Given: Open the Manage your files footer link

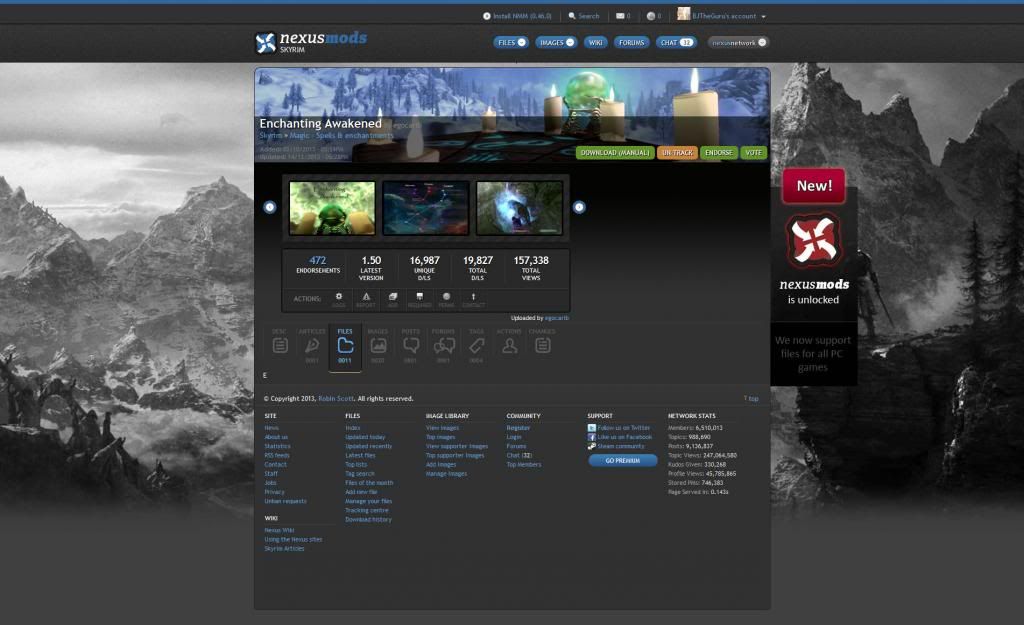Looking at the screenshot, I should pyautogui.click(x=368, y=501).
